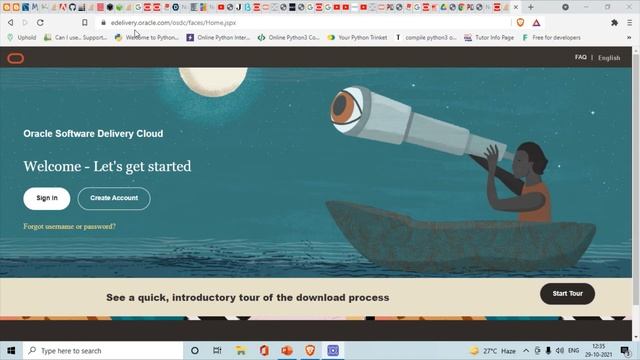640x360 pixels.
Task: Open Tutor Info Page bookmark
Action: tap(489, 38)
